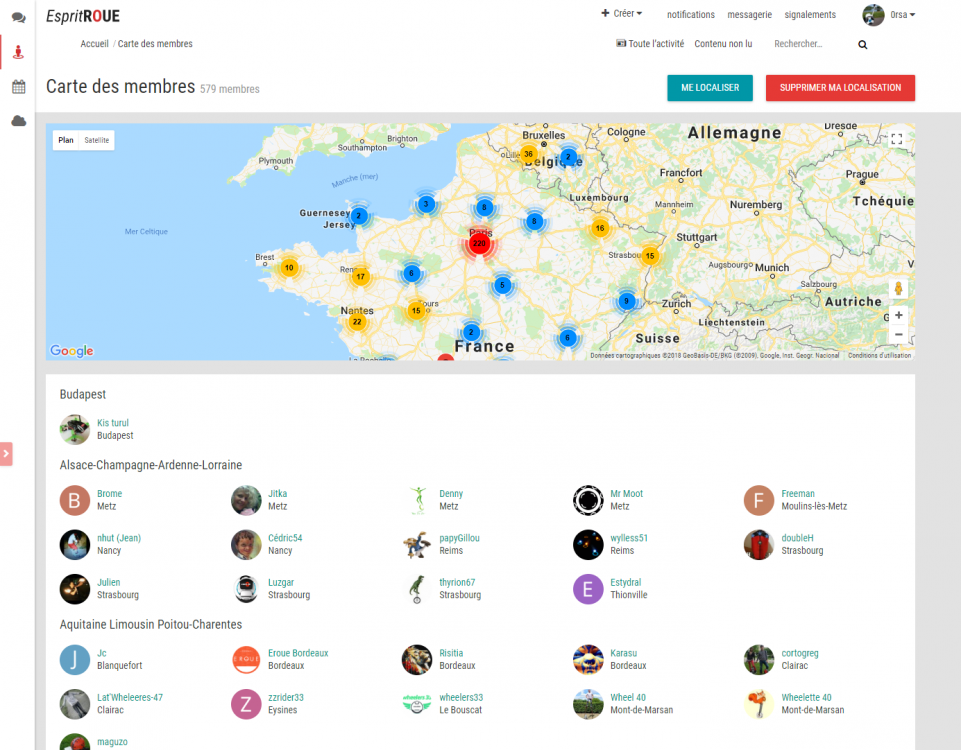961x750 pixels.
Task: Open nhut (Jean) member profile link
Action: click(119, 538)
